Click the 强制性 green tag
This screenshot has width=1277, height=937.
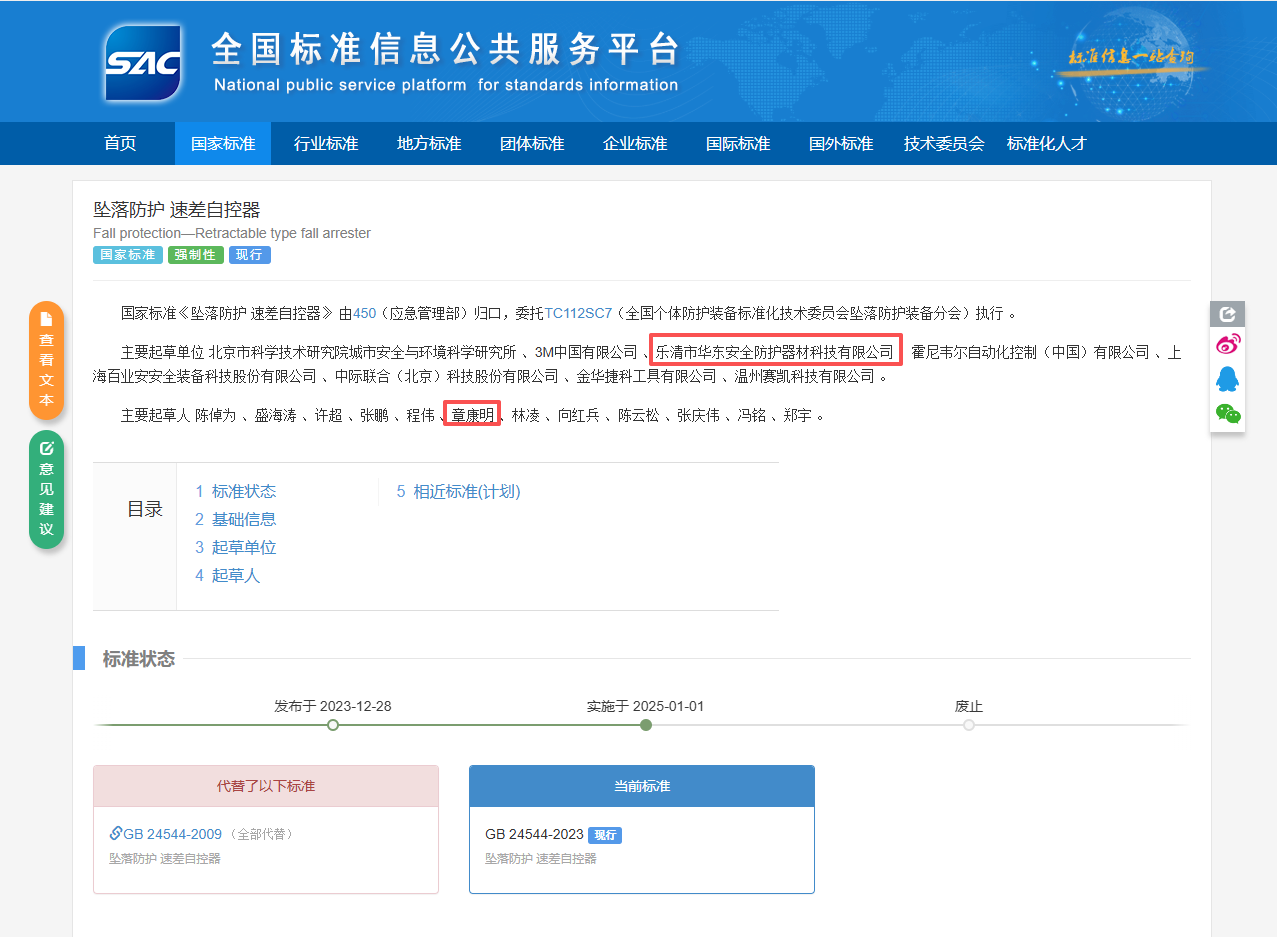[x=195, y=255]
